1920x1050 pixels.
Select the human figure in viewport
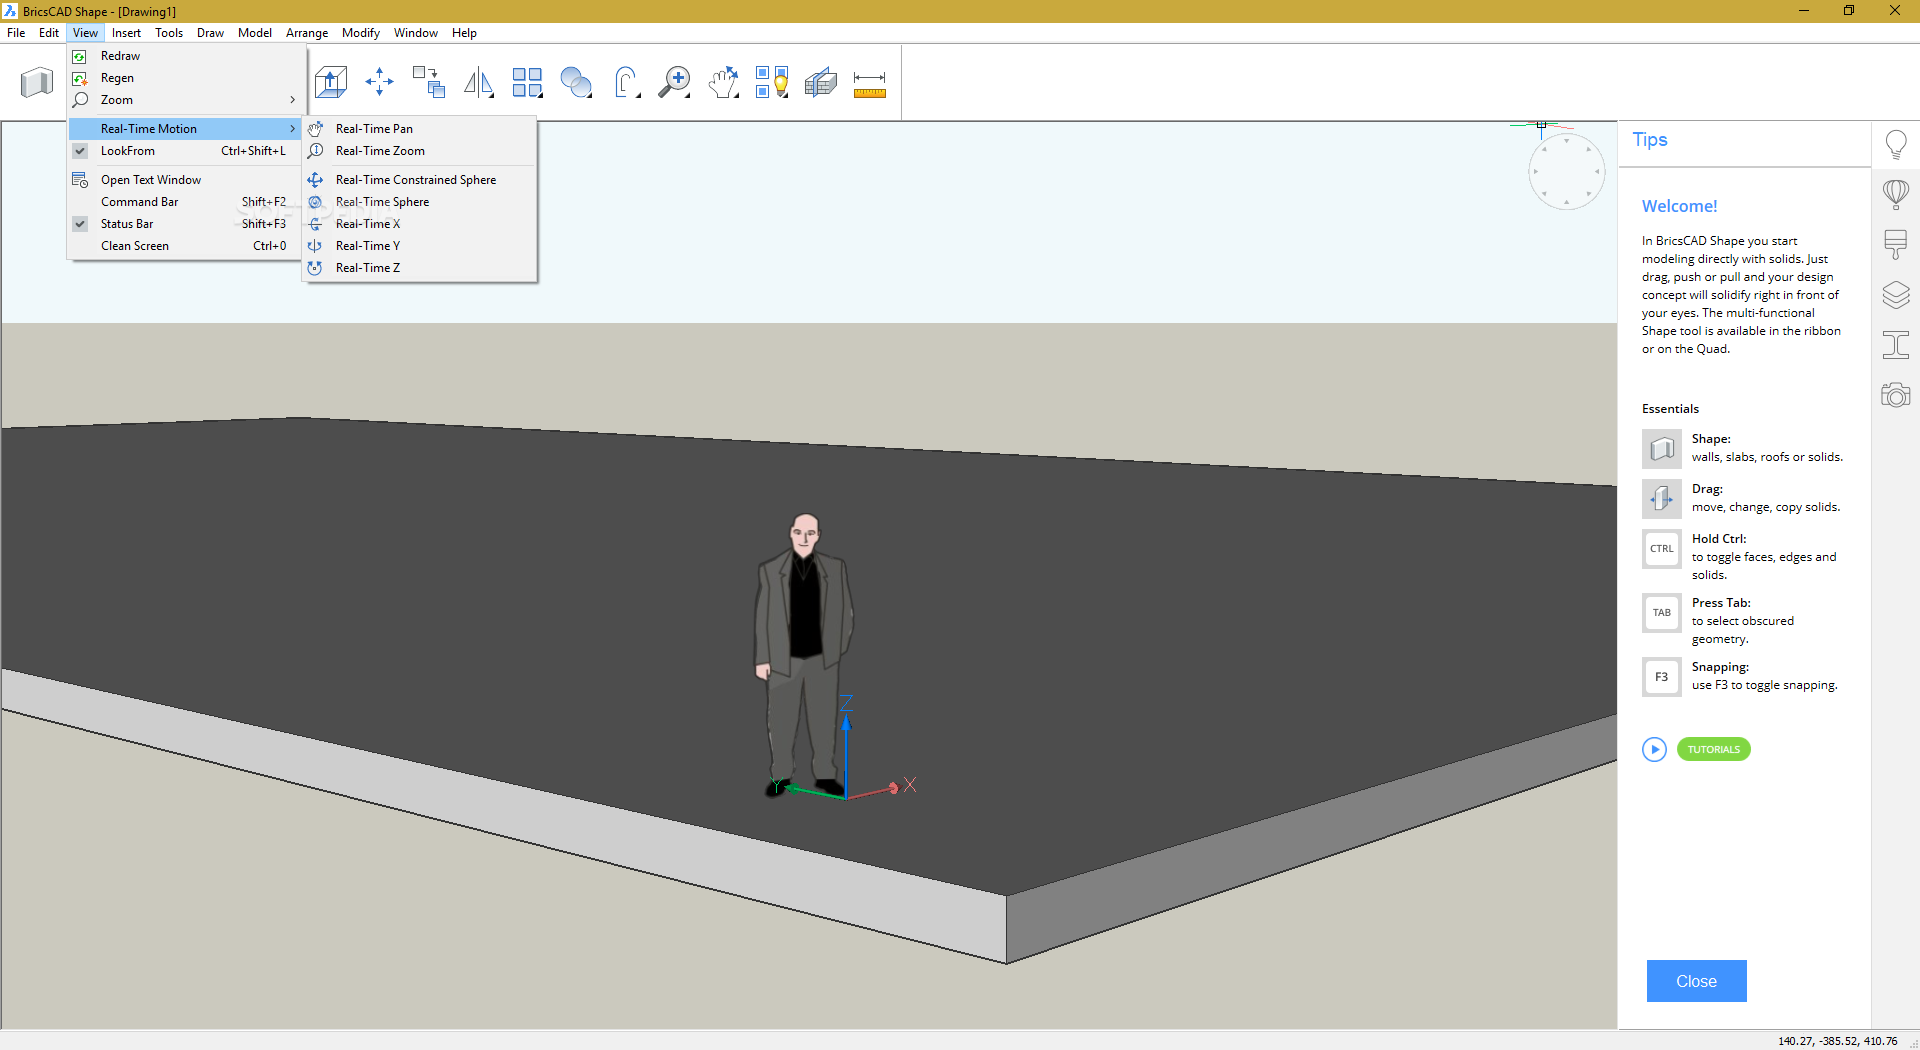(803, 655)
